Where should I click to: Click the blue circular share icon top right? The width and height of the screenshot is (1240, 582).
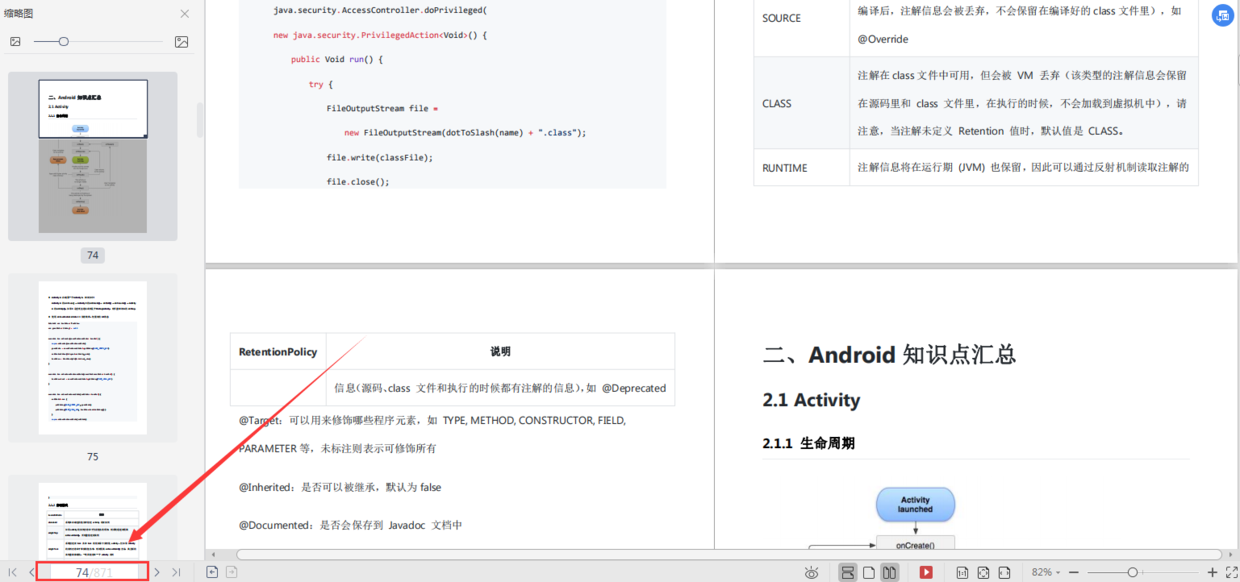pyautogui.click(x=1223, y=15)
